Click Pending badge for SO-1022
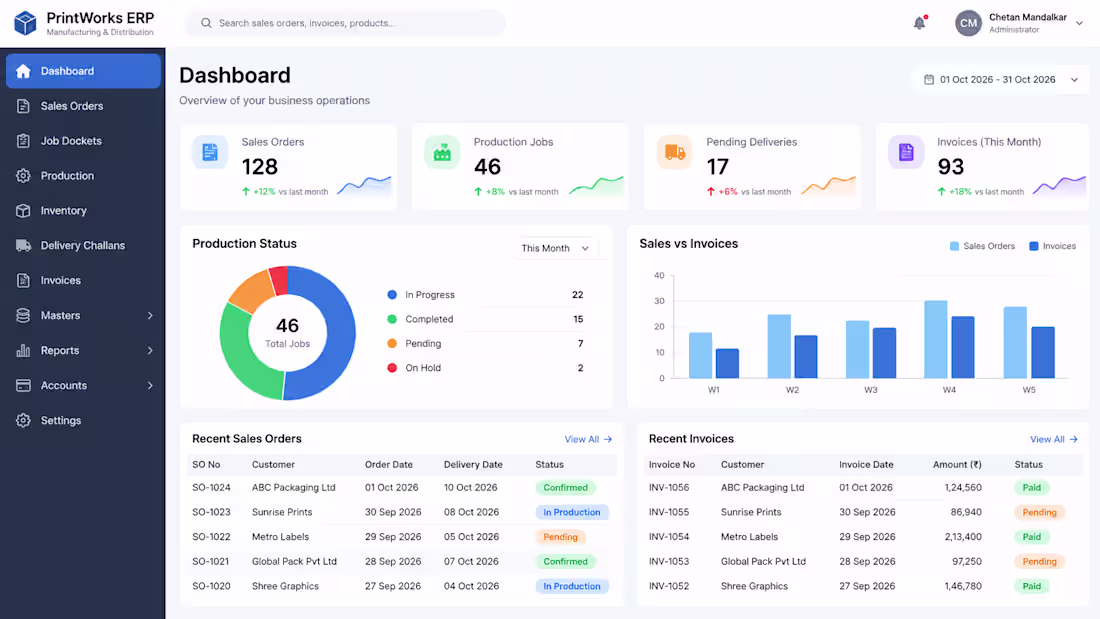1100x619 pixels. click(560, 537)
